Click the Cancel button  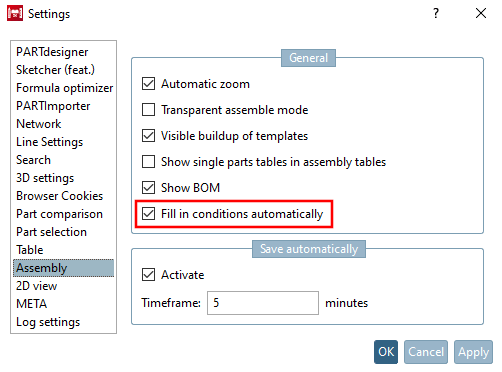[426, 352]
